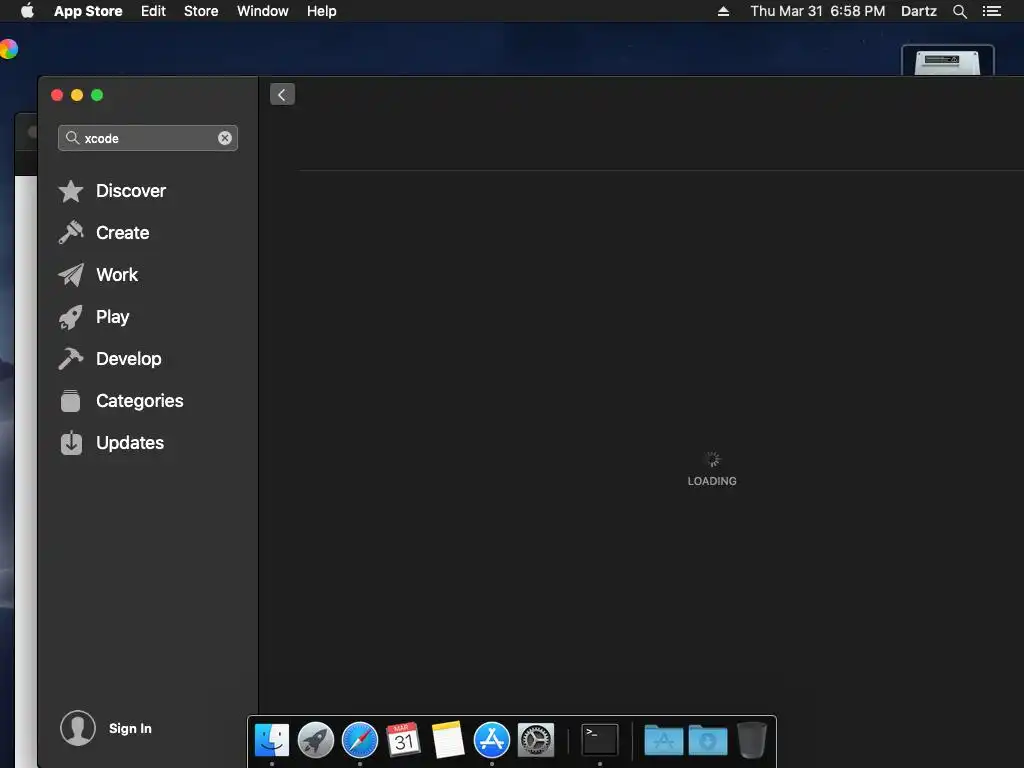
Task: Open the Downloads folder in Dock
Action: [x=708, y=740]
